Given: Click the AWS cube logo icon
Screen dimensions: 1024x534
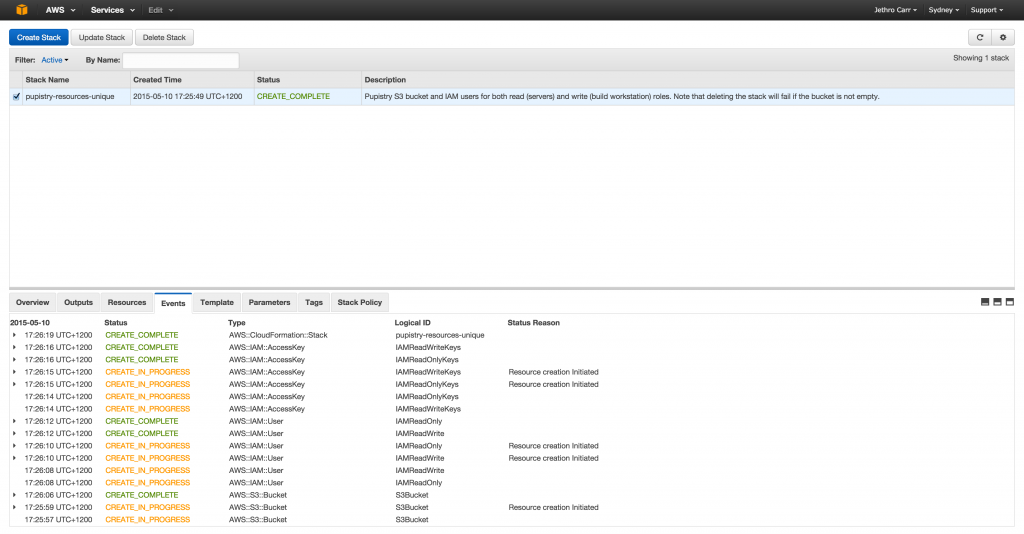Looking at the screenshot, I should (x=22, y=10).
